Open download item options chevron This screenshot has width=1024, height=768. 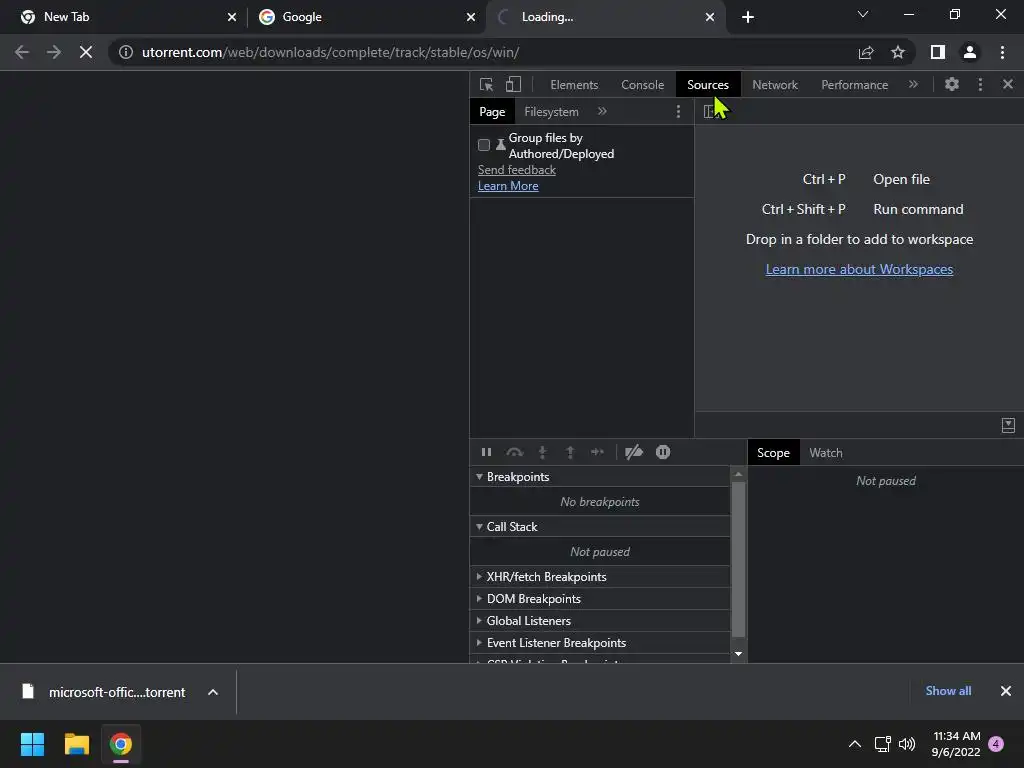(x=213, y=692)
